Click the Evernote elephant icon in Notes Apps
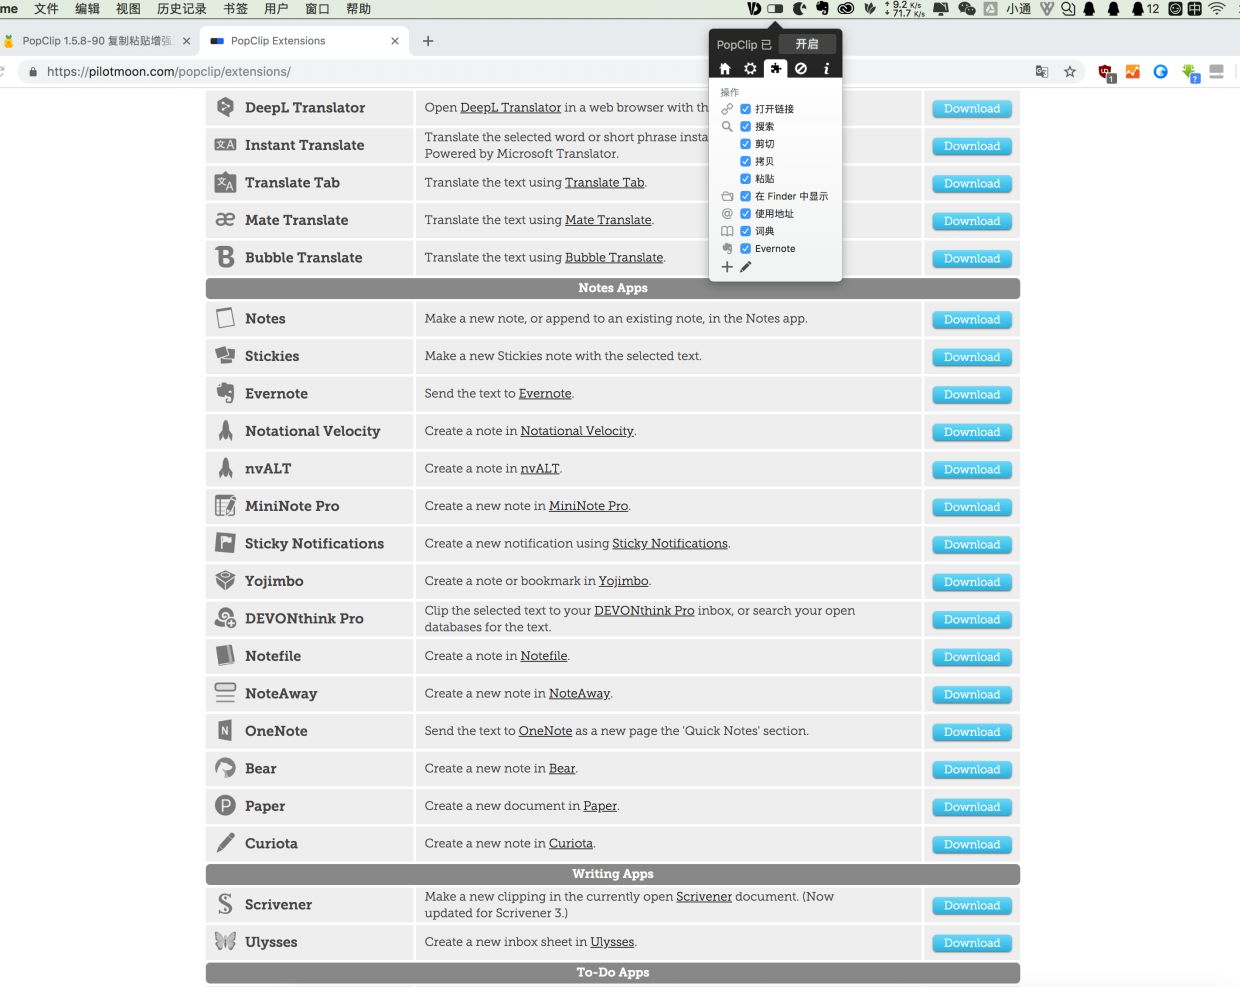Screen dimensions: 1240x987 pos(225,393)
